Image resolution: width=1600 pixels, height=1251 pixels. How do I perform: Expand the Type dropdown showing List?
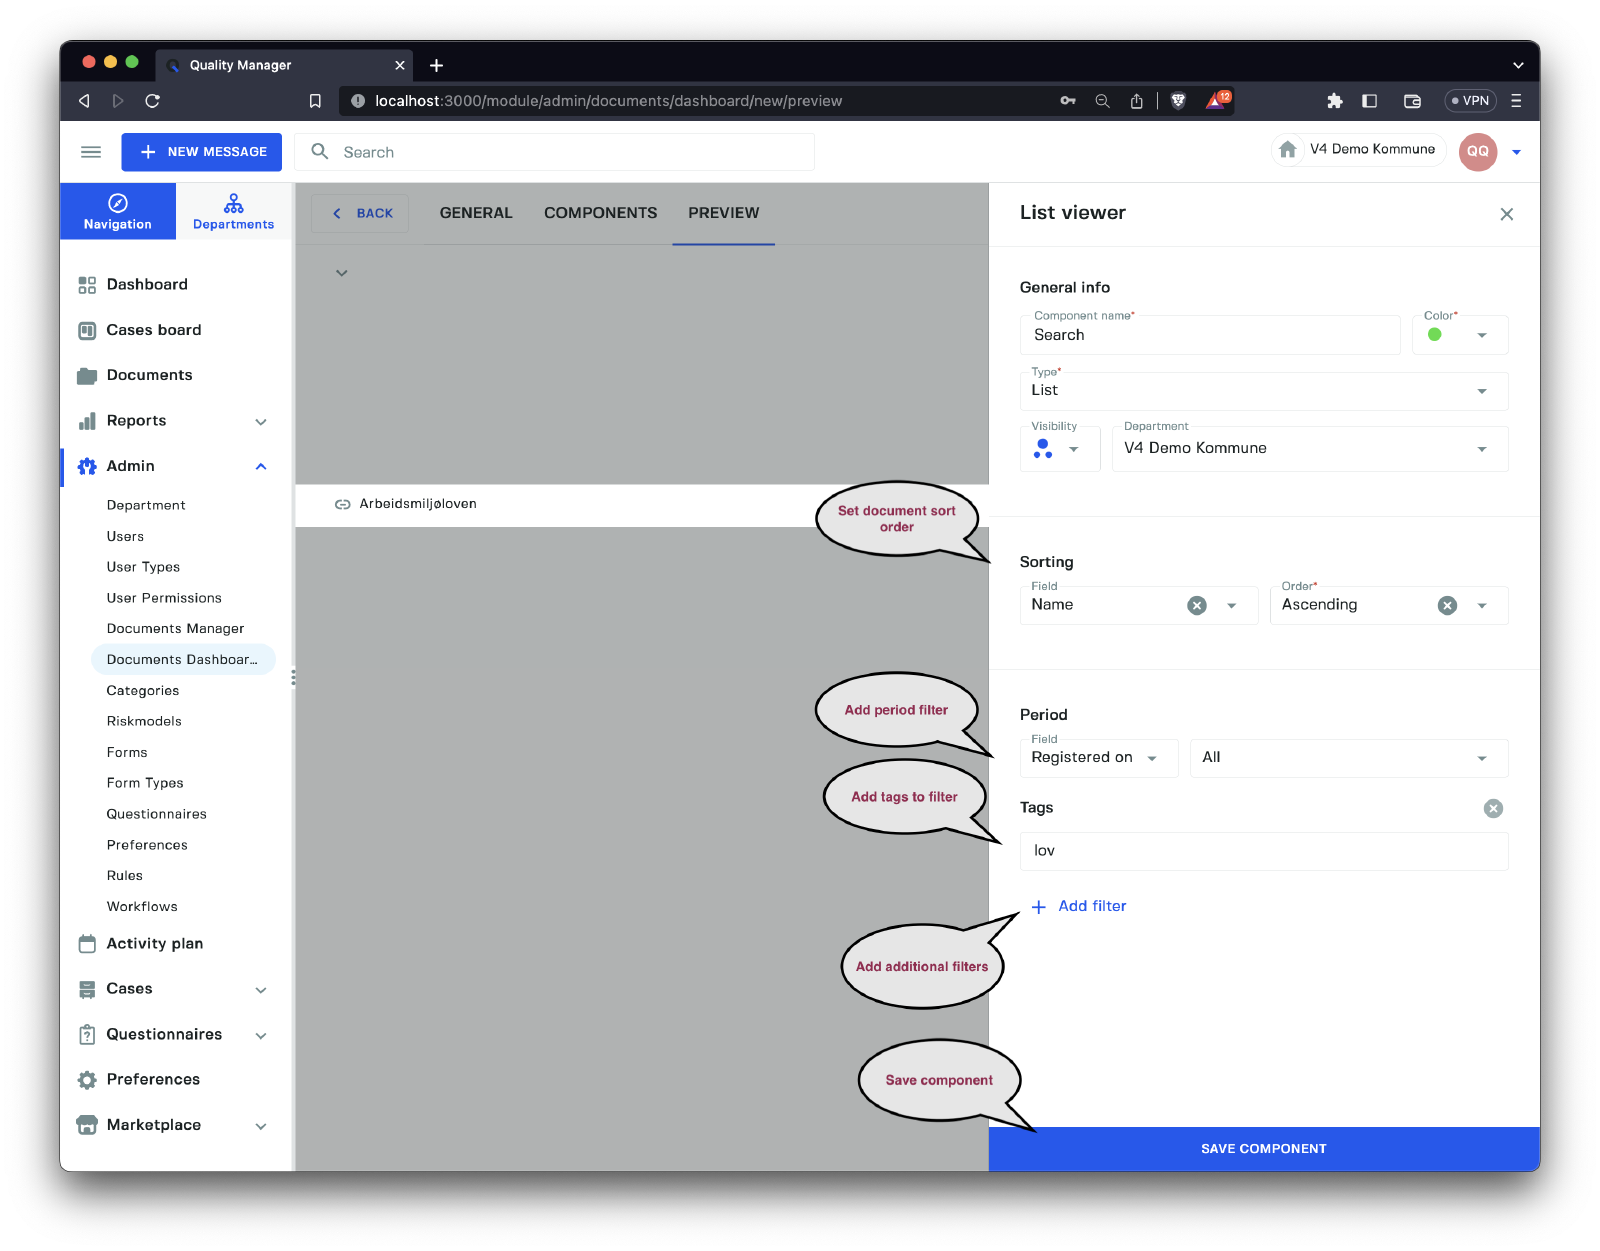1481,391
